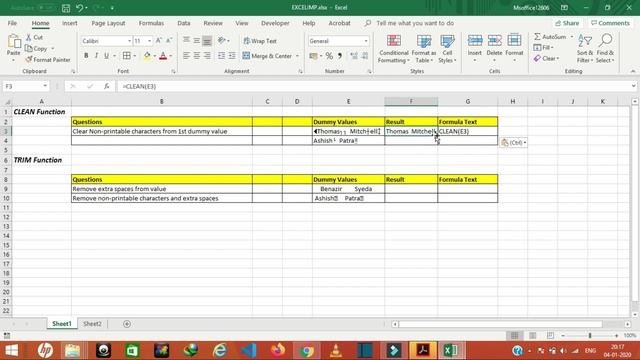Screen dimensions: 640x360
Task: Toggle Bold formatting
Action: (86, 56)
